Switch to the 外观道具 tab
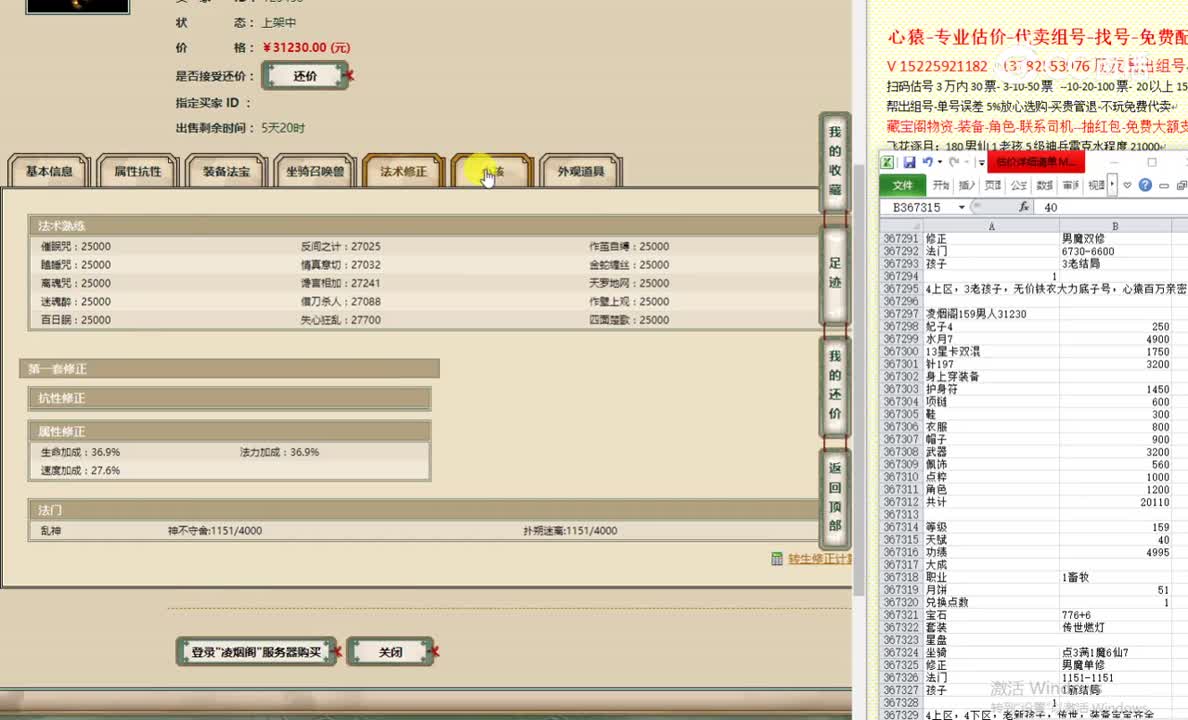 tap(579, 171)
